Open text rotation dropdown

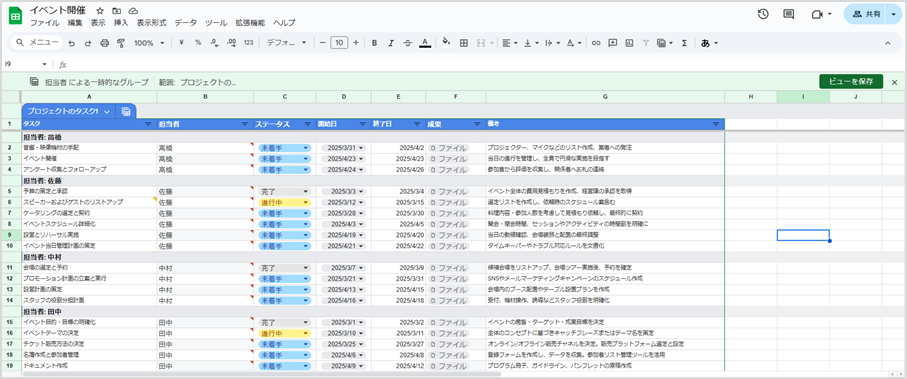tap(573, 43)
